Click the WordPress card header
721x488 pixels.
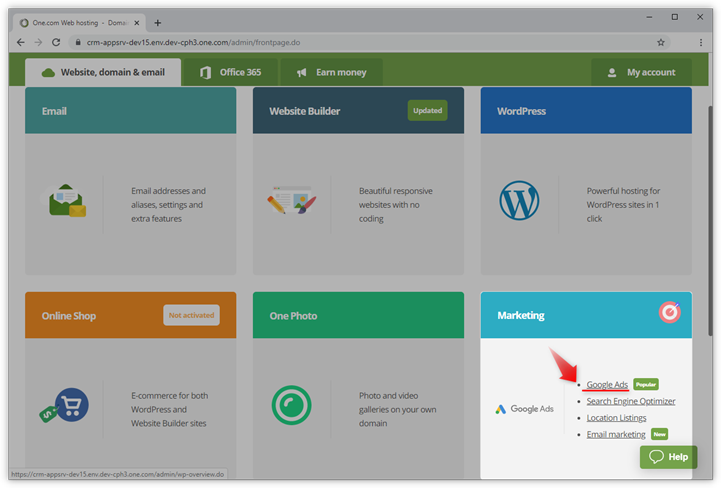(586, 111)
